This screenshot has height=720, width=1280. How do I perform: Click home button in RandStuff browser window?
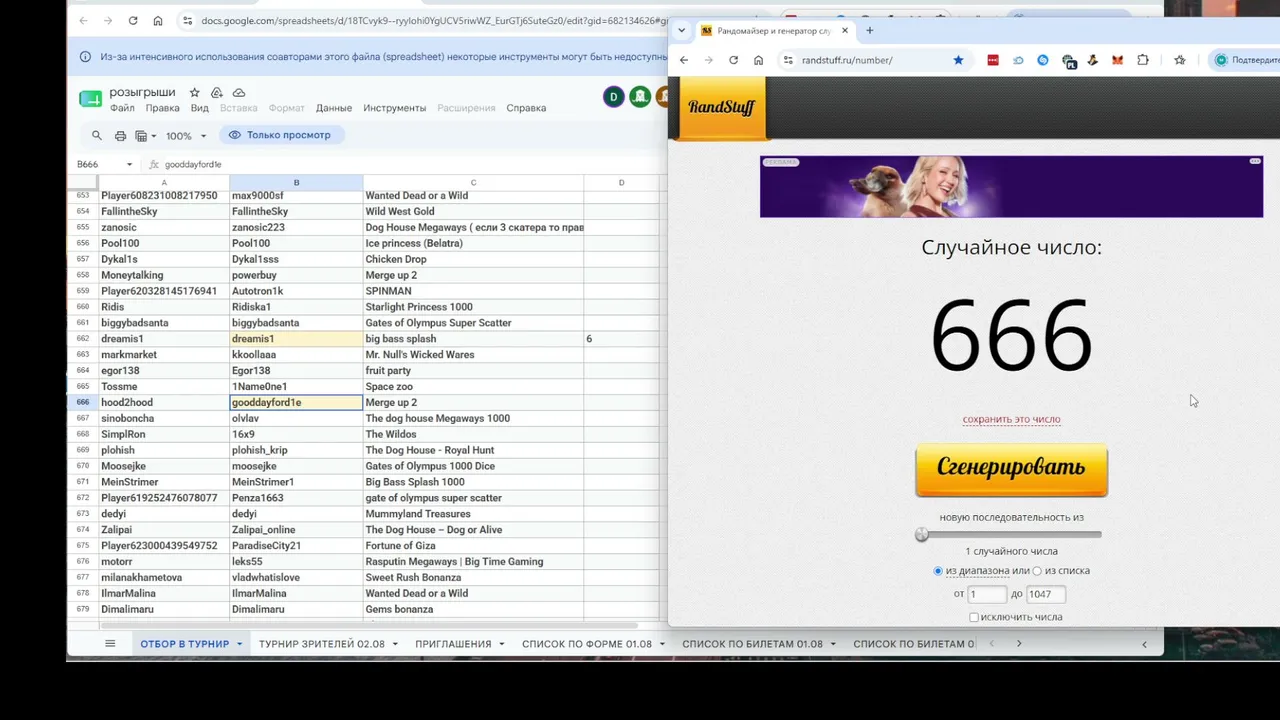pyautogui.click(x=758, y=60)
